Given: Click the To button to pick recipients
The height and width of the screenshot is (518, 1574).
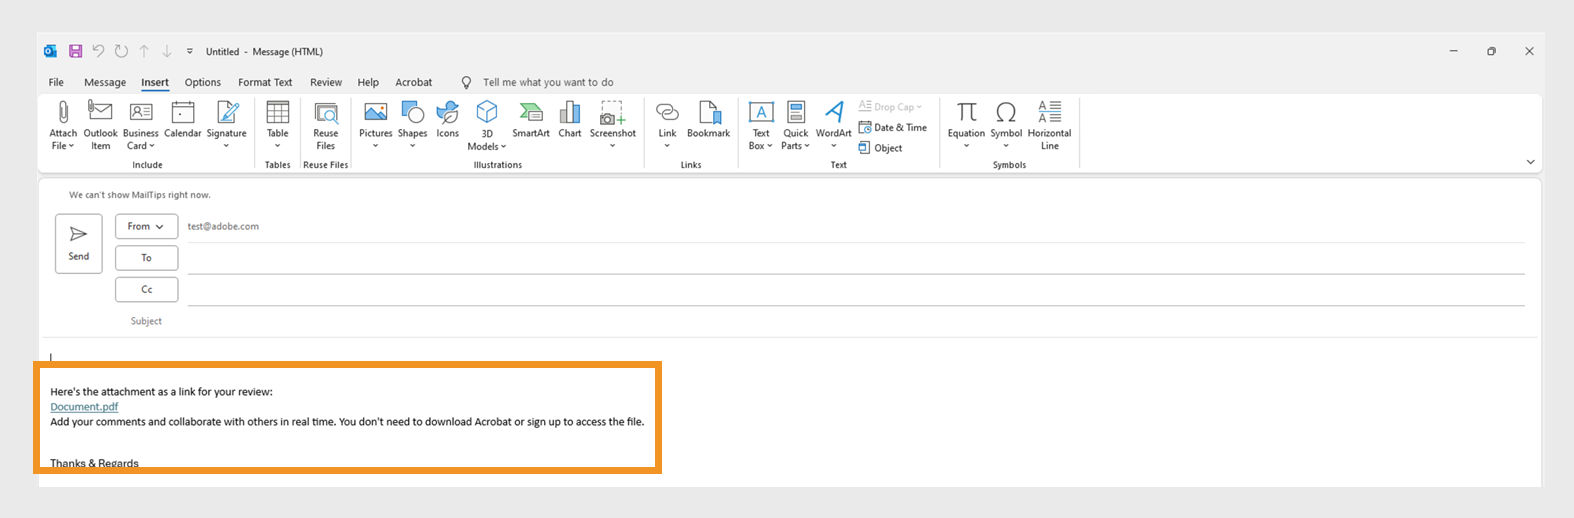Looking at the screenshot, I should coord(146,258).
